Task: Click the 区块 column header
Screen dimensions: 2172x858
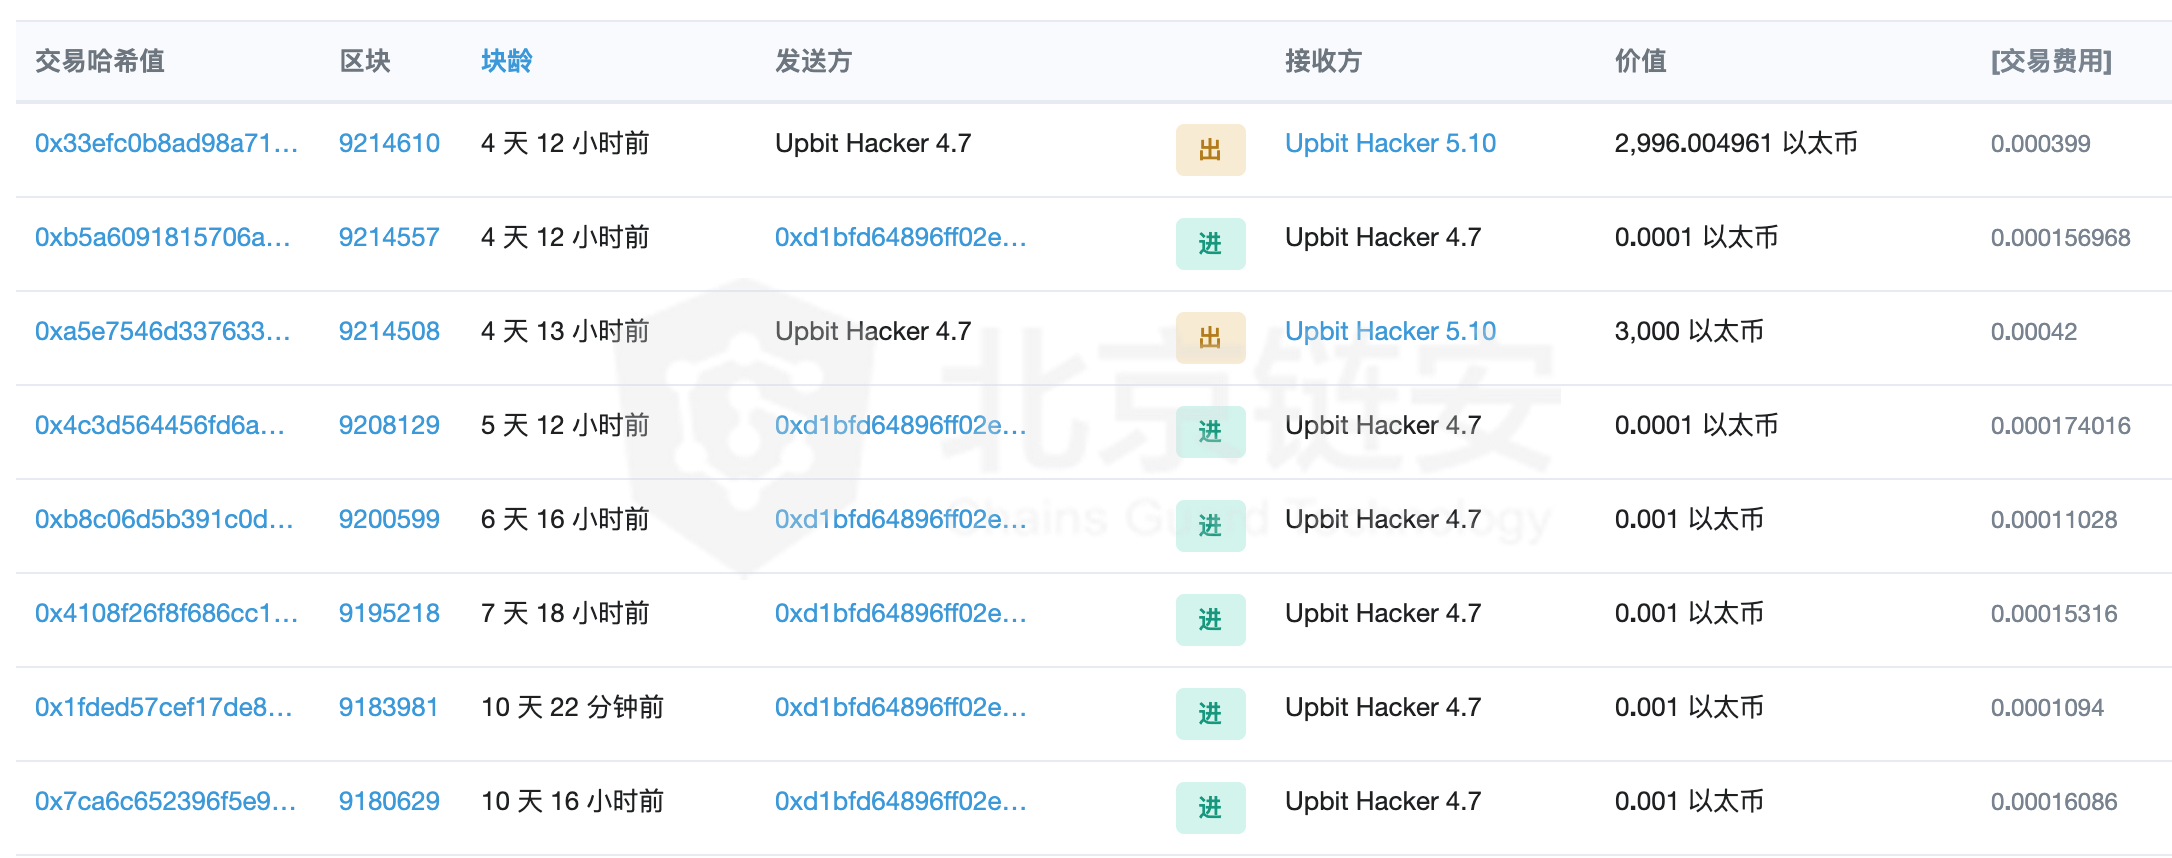Action: click(365, 61)
